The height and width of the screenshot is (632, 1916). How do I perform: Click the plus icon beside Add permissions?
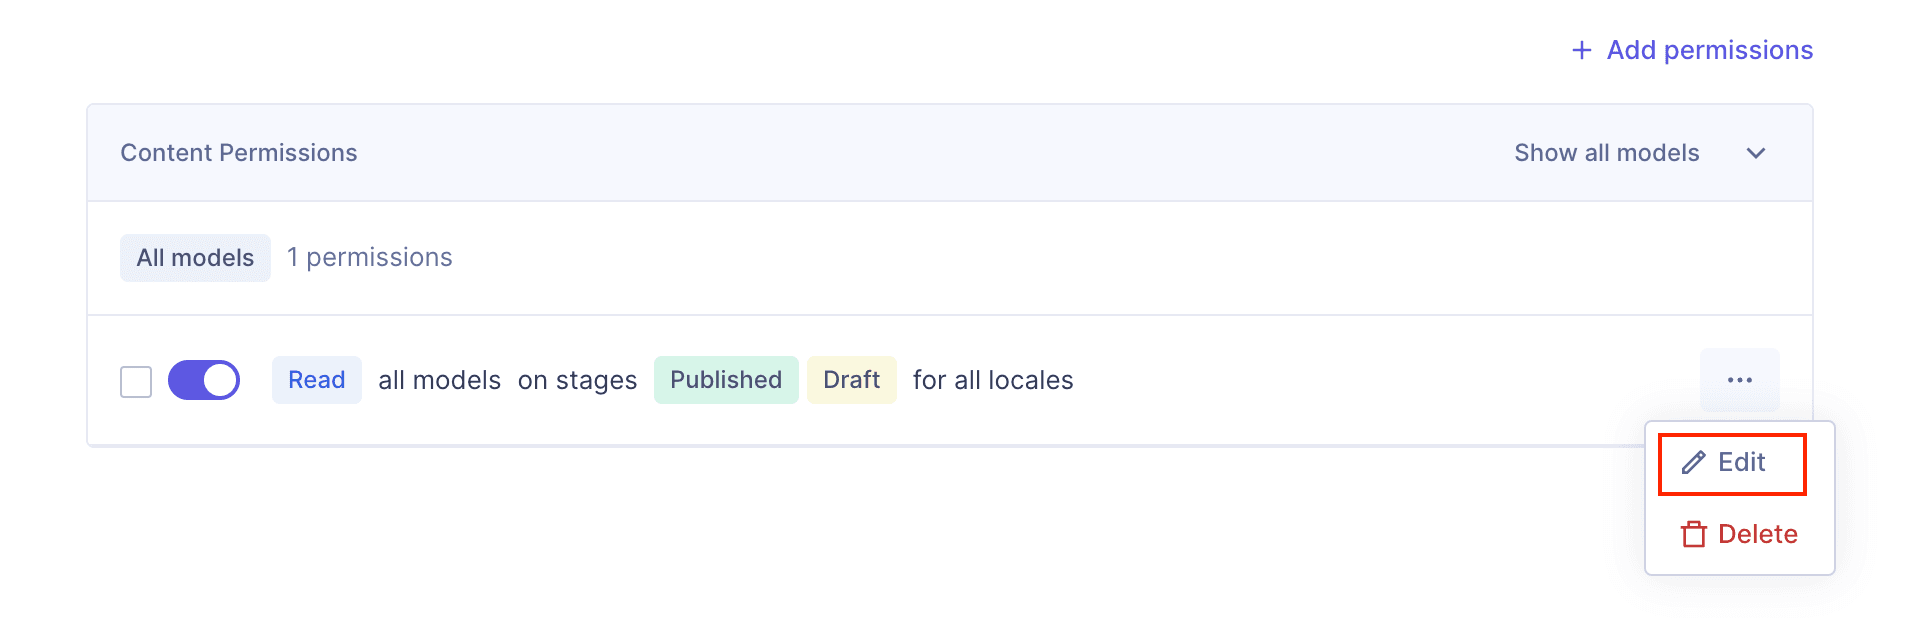coord(1582,49)
